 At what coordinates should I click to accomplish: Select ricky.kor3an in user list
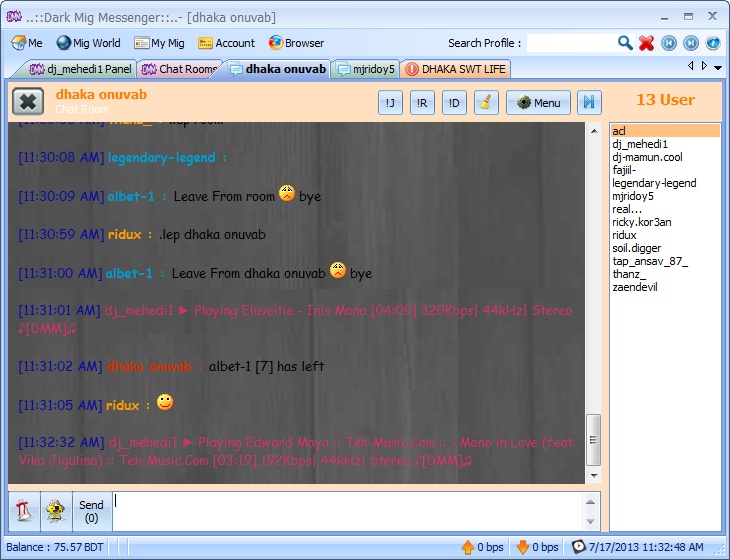(665, 223)
